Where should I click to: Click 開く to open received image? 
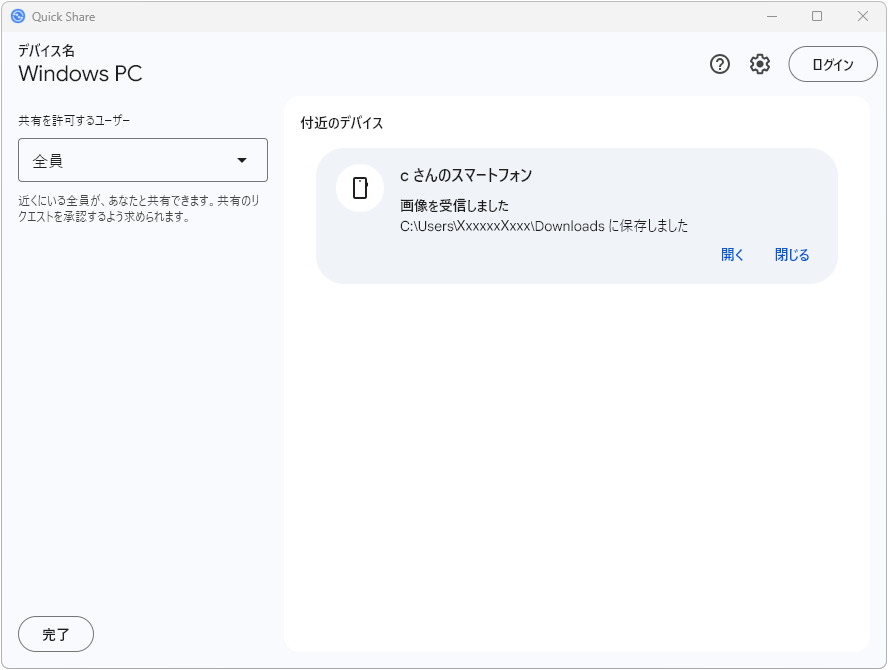click(732, 255)
